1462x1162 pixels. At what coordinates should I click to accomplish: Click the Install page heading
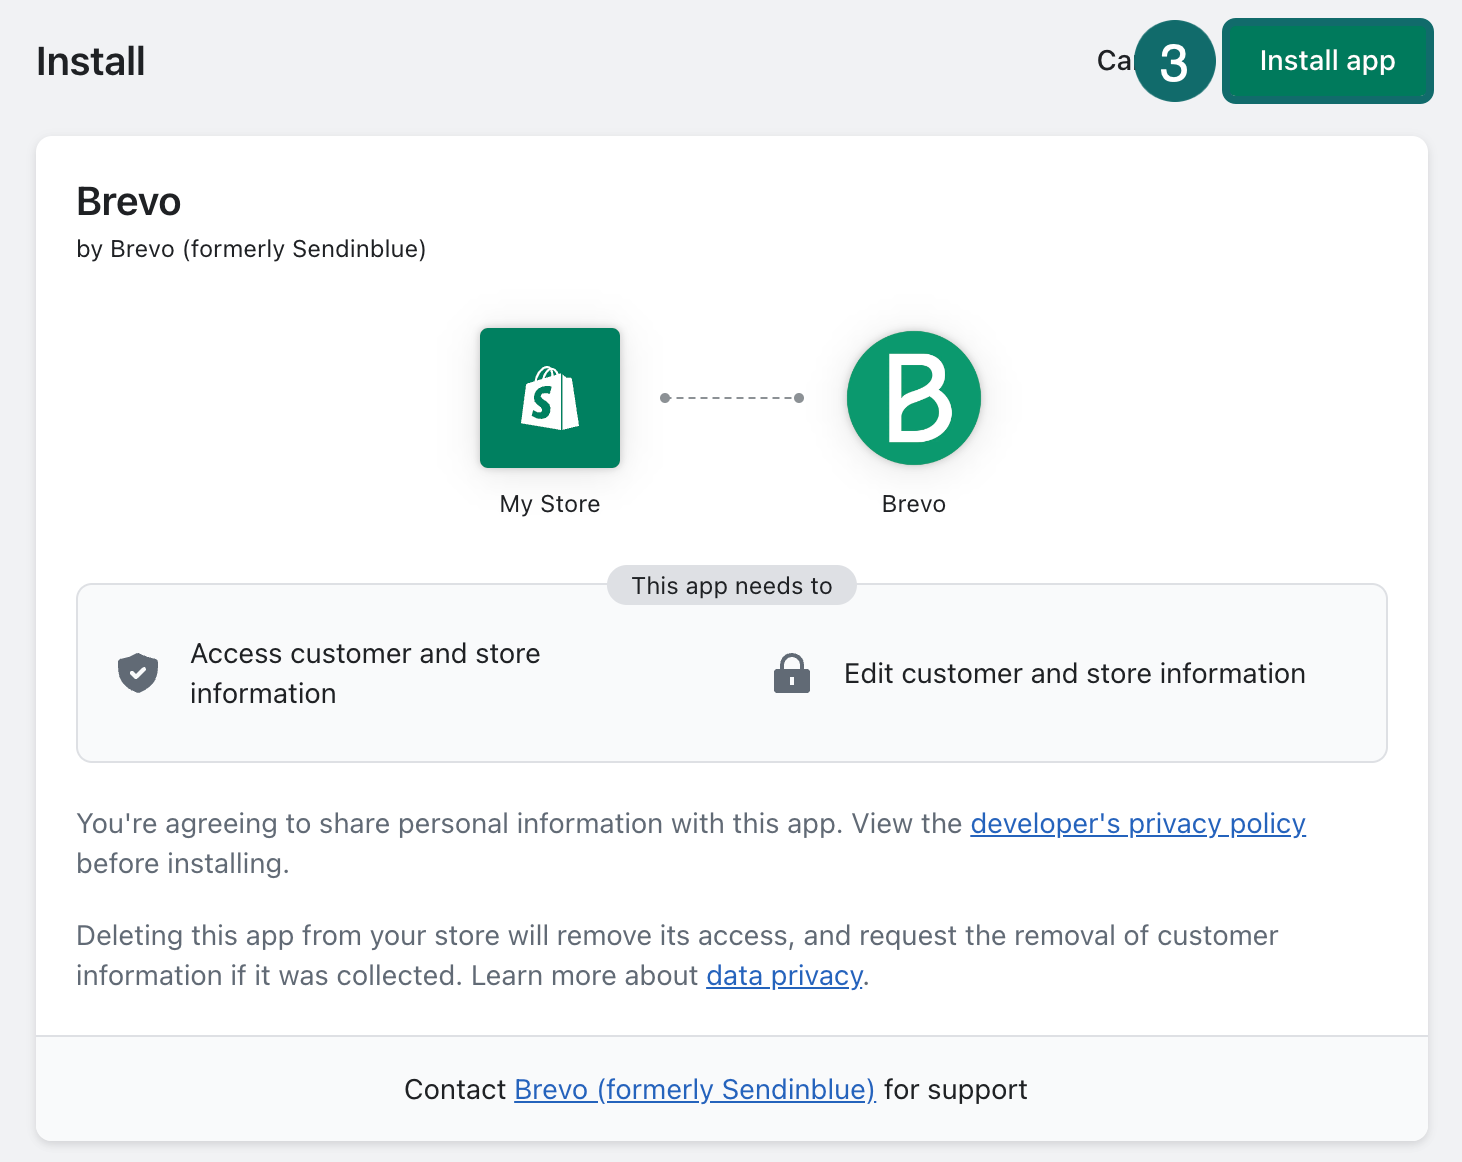click(91, 62)
